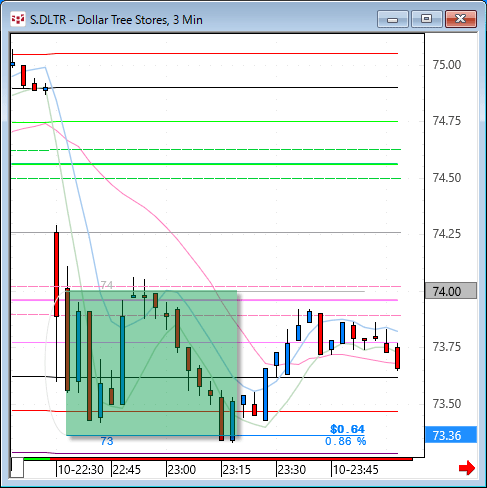Image resolution: width=487 pixels, height=488 pixels.
Task: Click the last red candle on the right
Action: tap(397, 358)
